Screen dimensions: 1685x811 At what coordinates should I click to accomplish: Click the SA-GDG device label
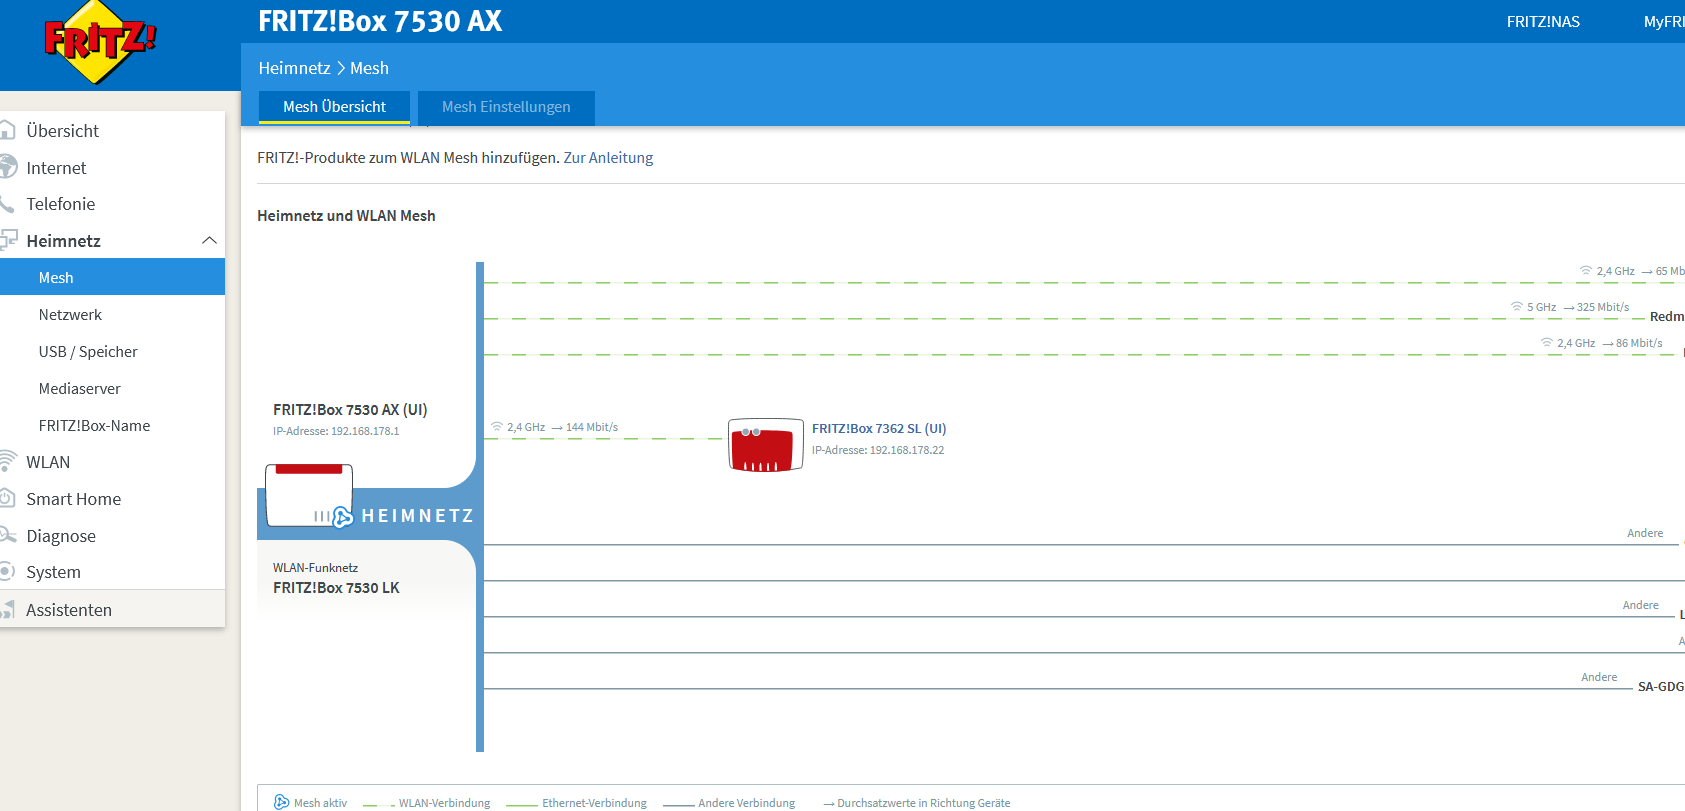[1661, 686]
